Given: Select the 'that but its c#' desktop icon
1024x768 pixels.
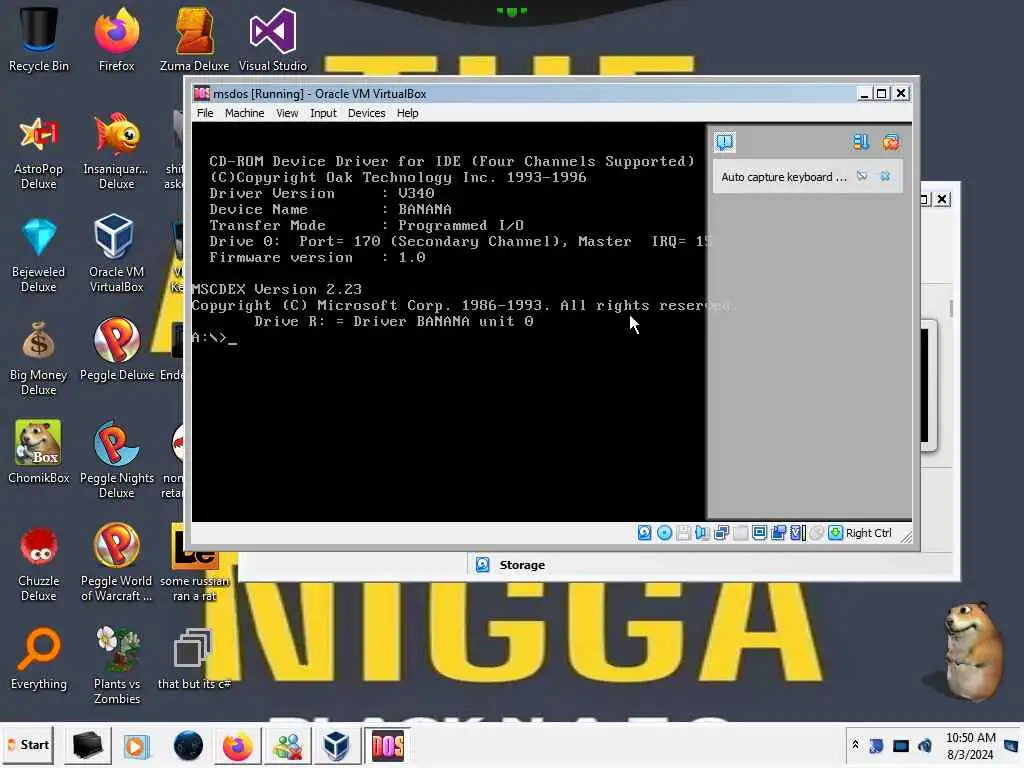Looking at the screenshot, I should click(x=194, y=658).
